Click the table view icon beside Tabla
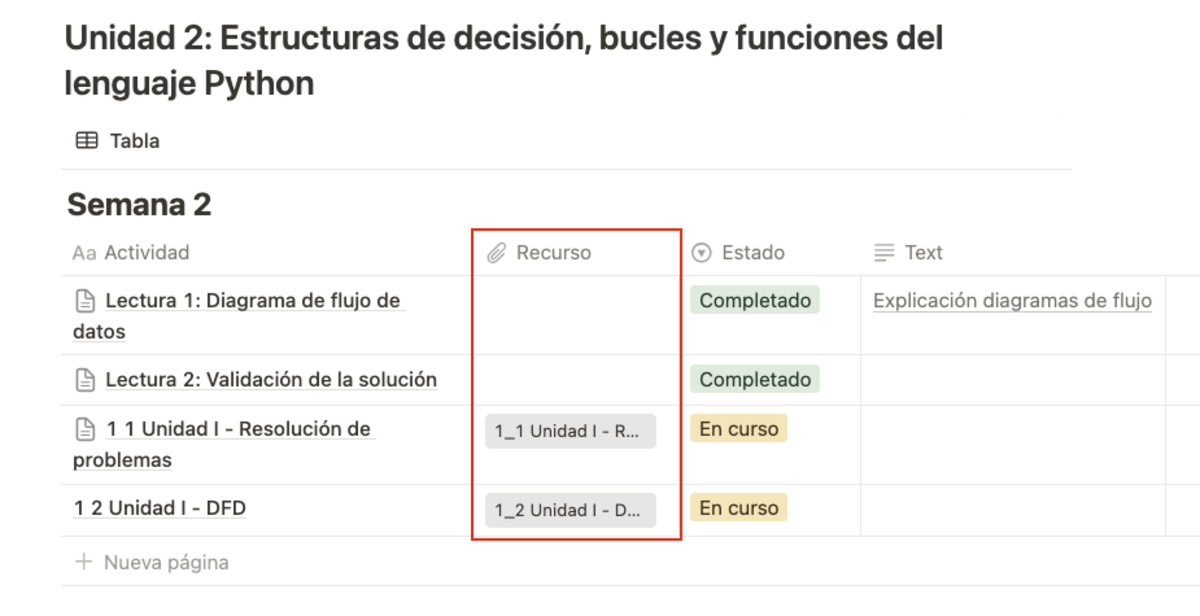Viewport: 1200px width, 616px height. (x=87, y=141)
